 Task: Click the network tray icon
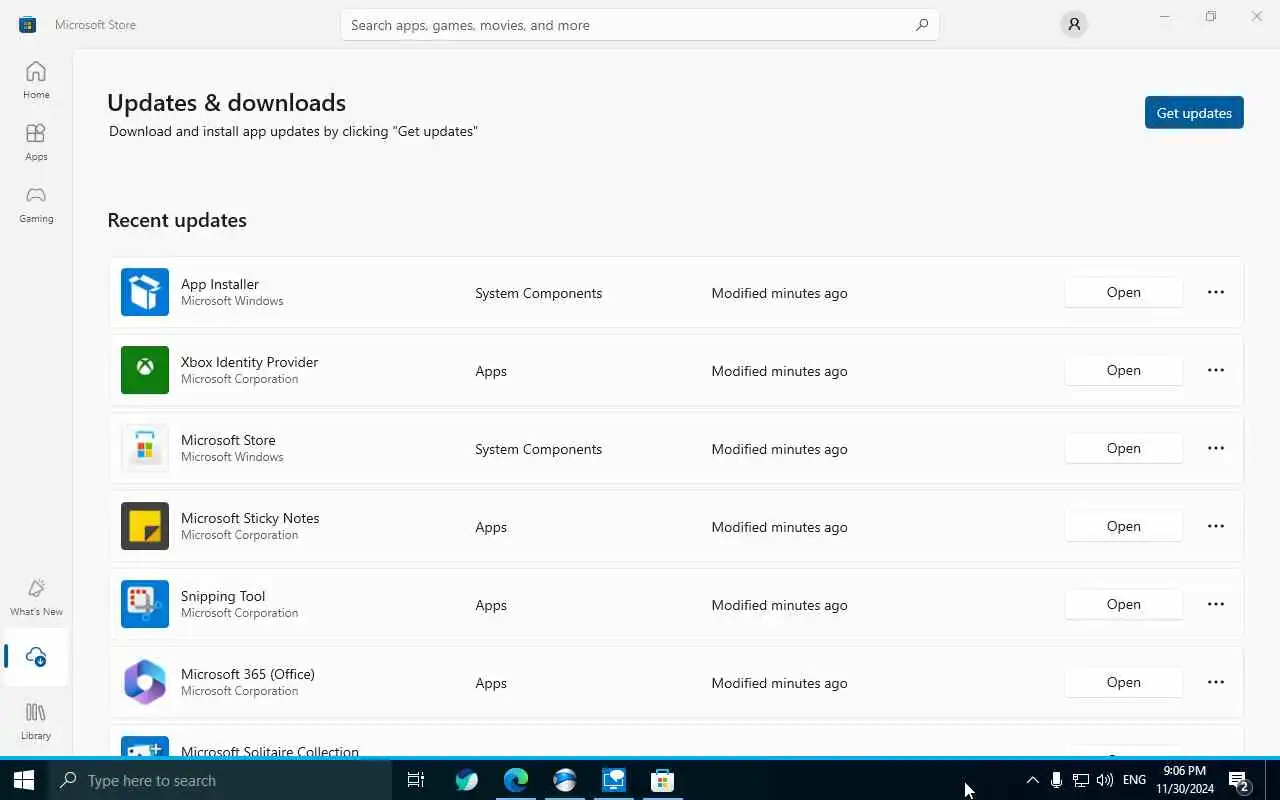pos(1081,780)
